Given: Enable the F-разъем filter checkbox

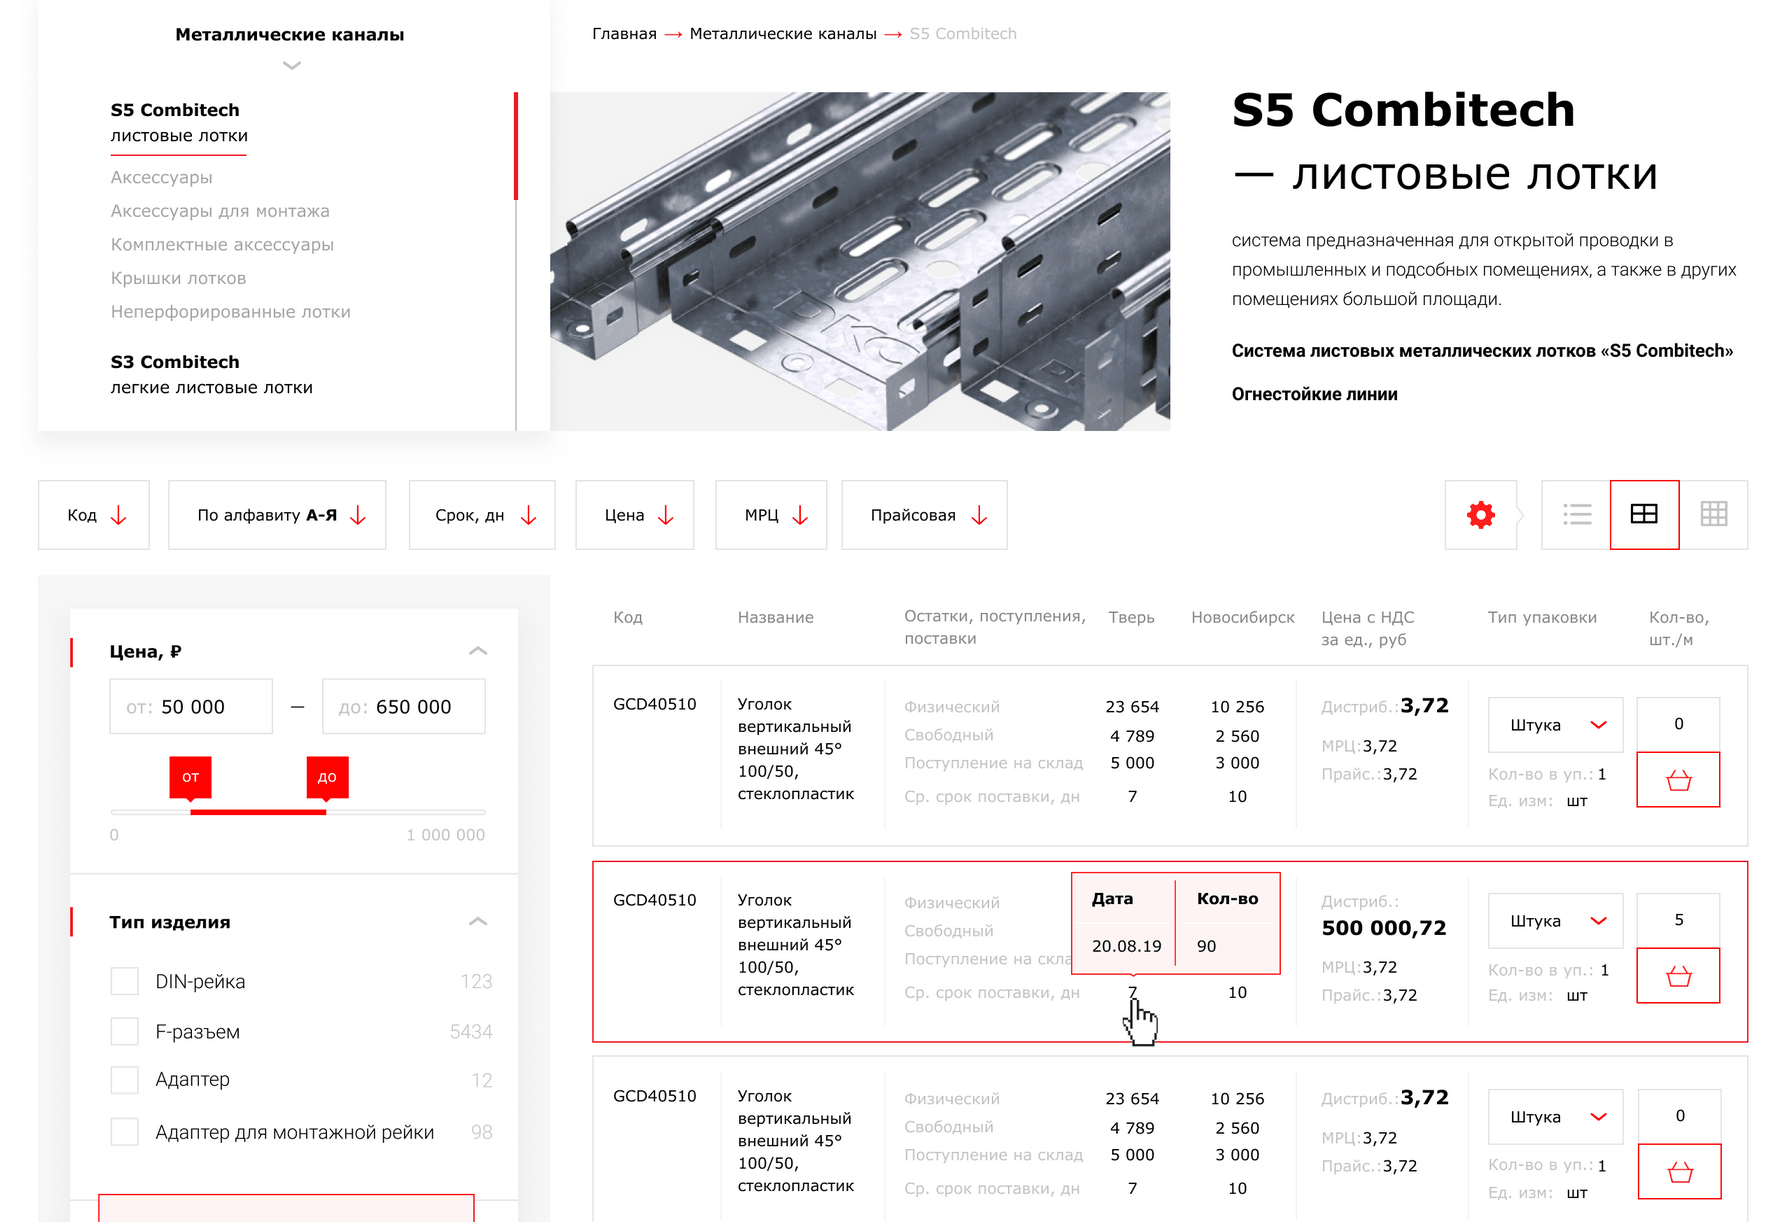Looking at the screenshot, I should [125, 1031].
